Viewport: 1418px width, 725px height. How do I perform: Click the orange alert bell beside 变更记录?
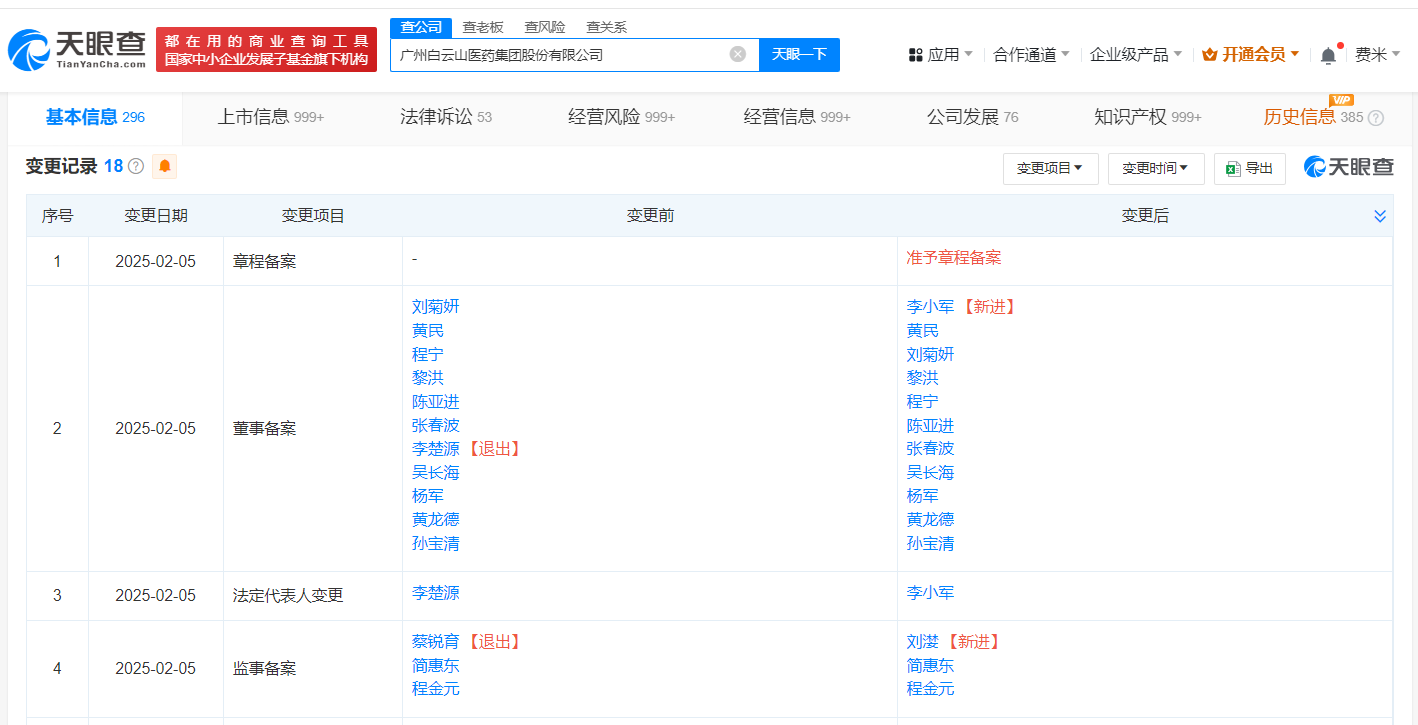coord(164,167)
